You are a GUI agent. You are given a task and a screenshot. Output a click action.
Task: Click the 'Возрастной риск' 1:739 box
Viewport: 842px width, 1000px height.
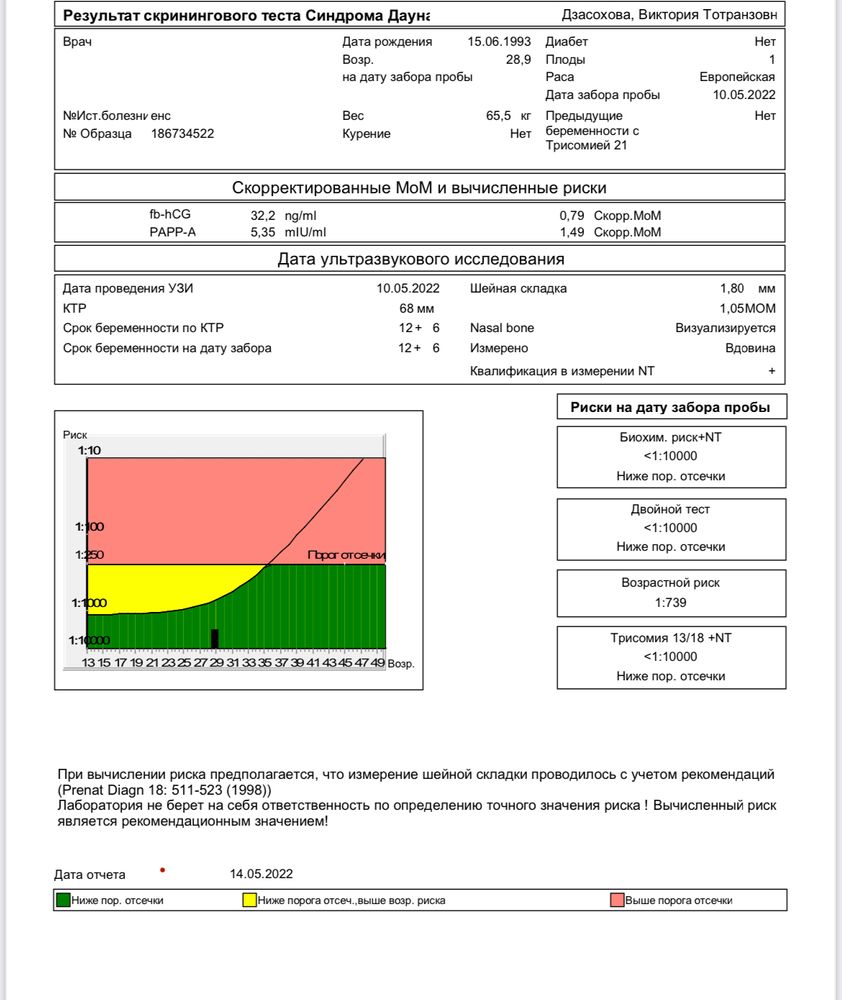[x=670, y=592]
